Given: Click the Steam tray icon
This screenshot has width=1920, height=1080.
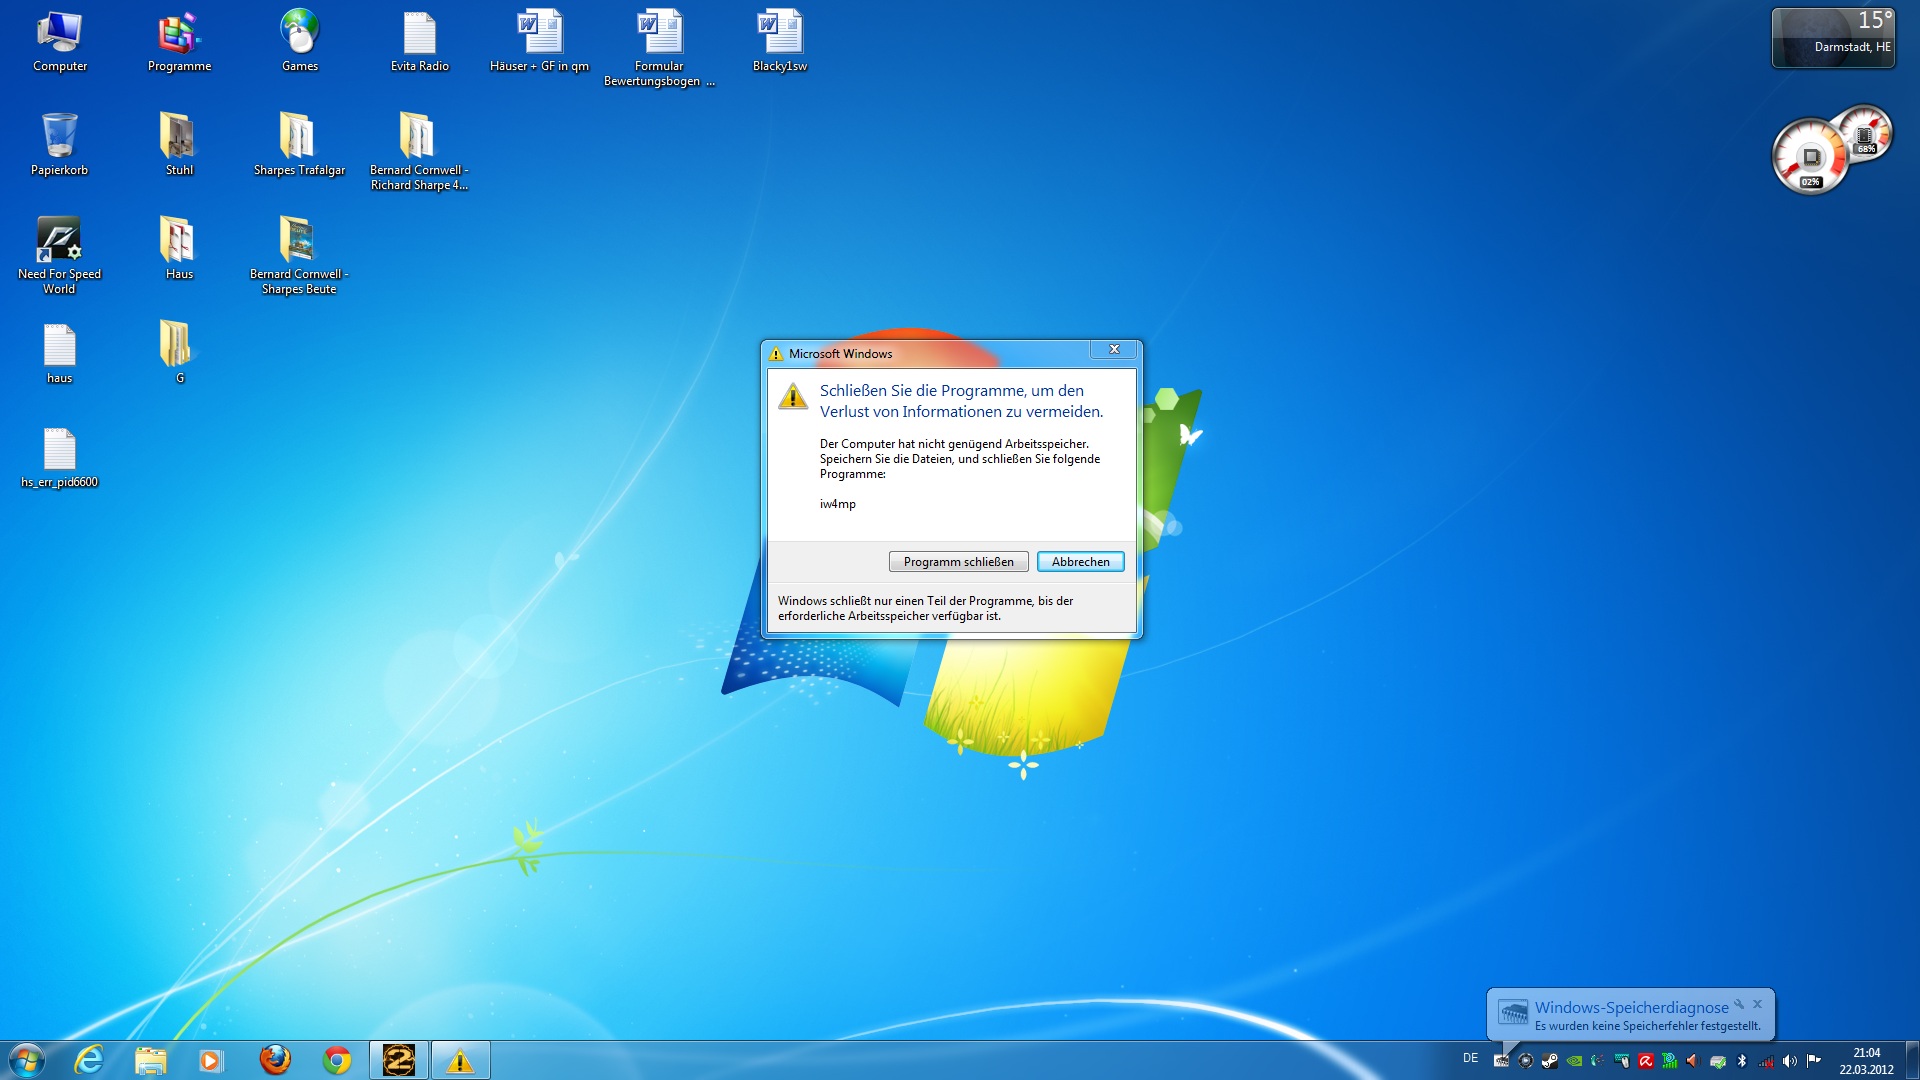Looking at the screenshot, I should pyautogui.click(x=1550, y=1061).
